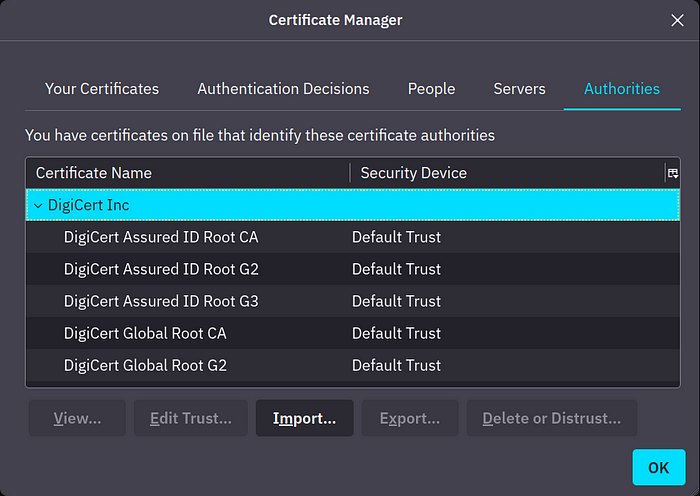Sort by Security Device column header
Viewport: 700px width, 496px height.
tap(508, 173)
